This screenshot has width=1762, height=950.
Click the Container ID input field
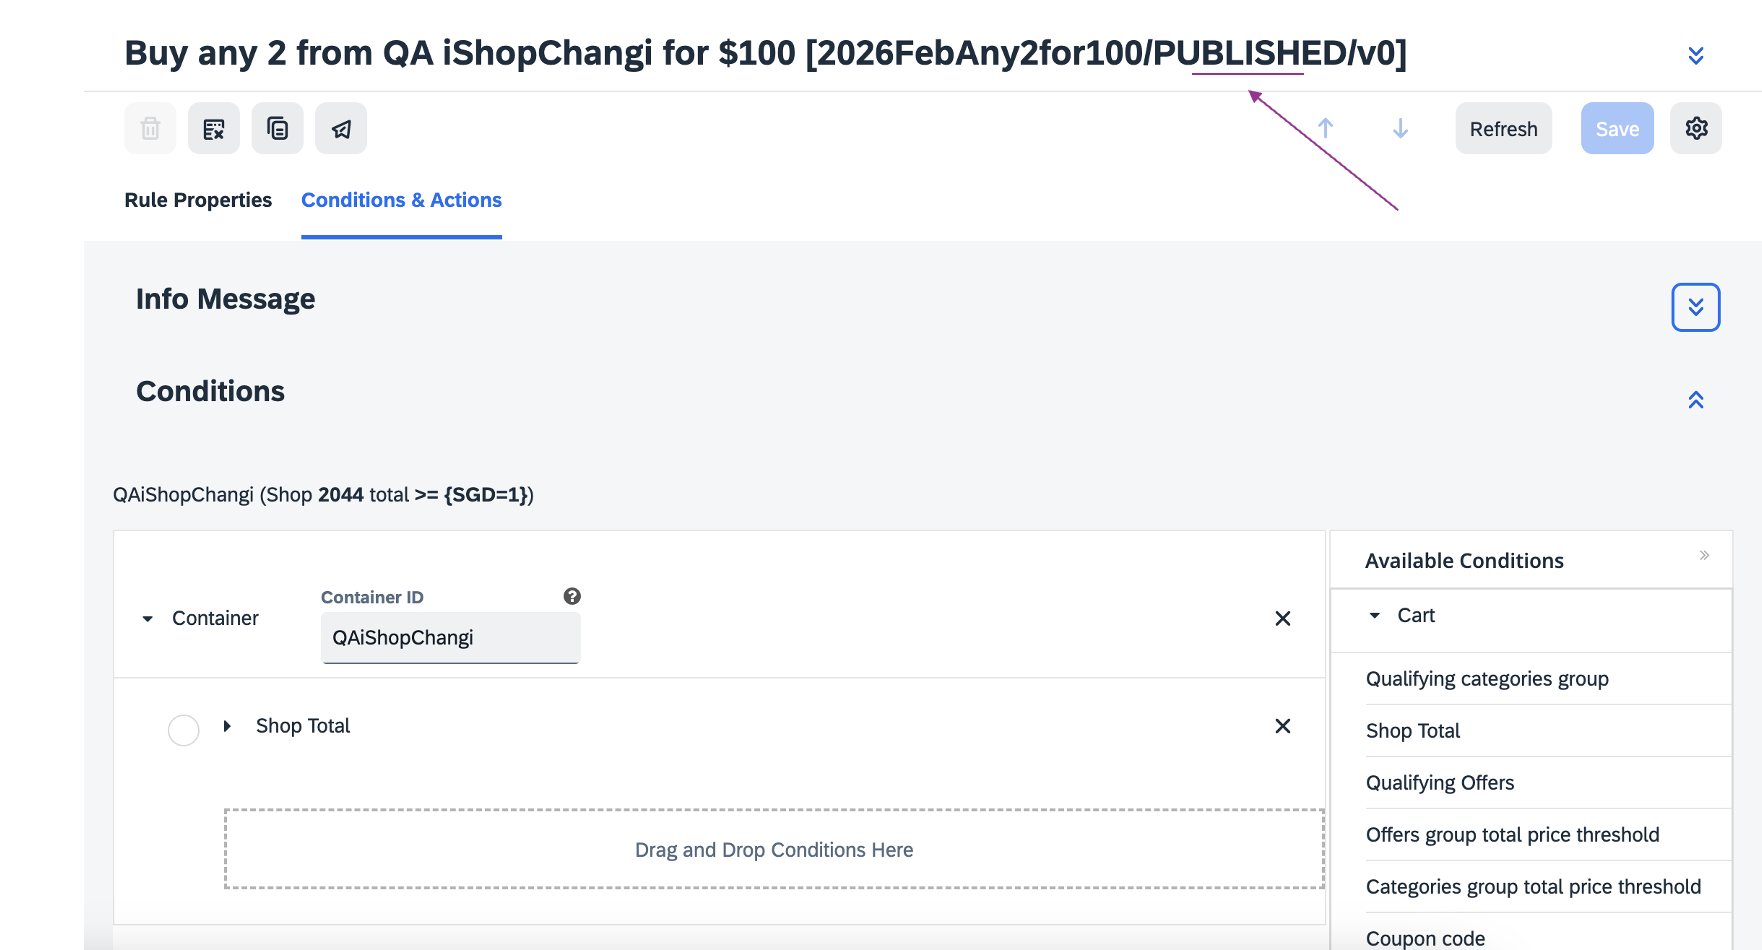click(x=450, y=638)
